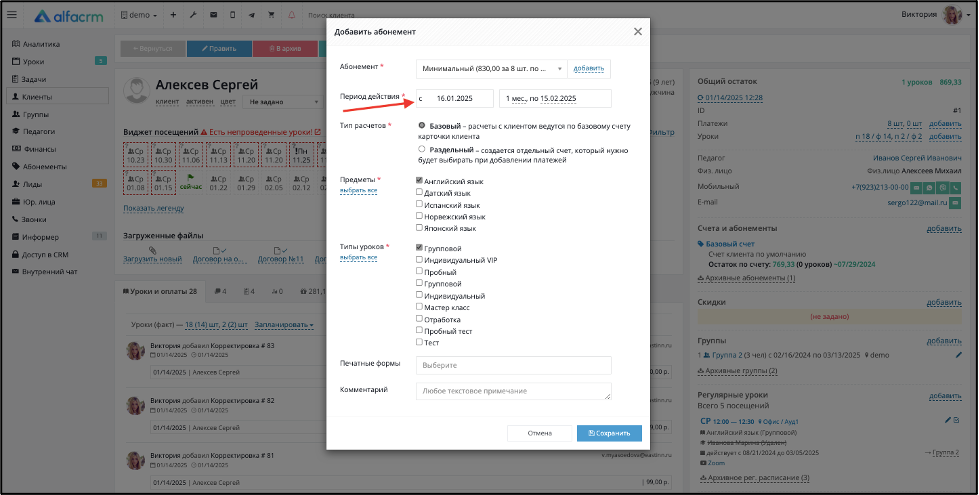Click the Сохранить button
Screen dimensions: 979x495
point(609,433)
